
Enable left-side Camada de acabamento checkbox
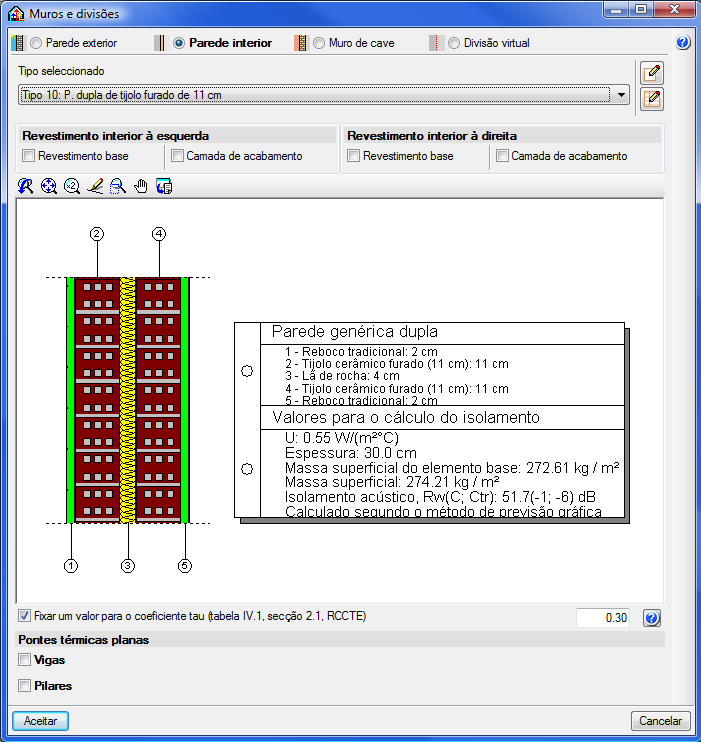(177, 156)
